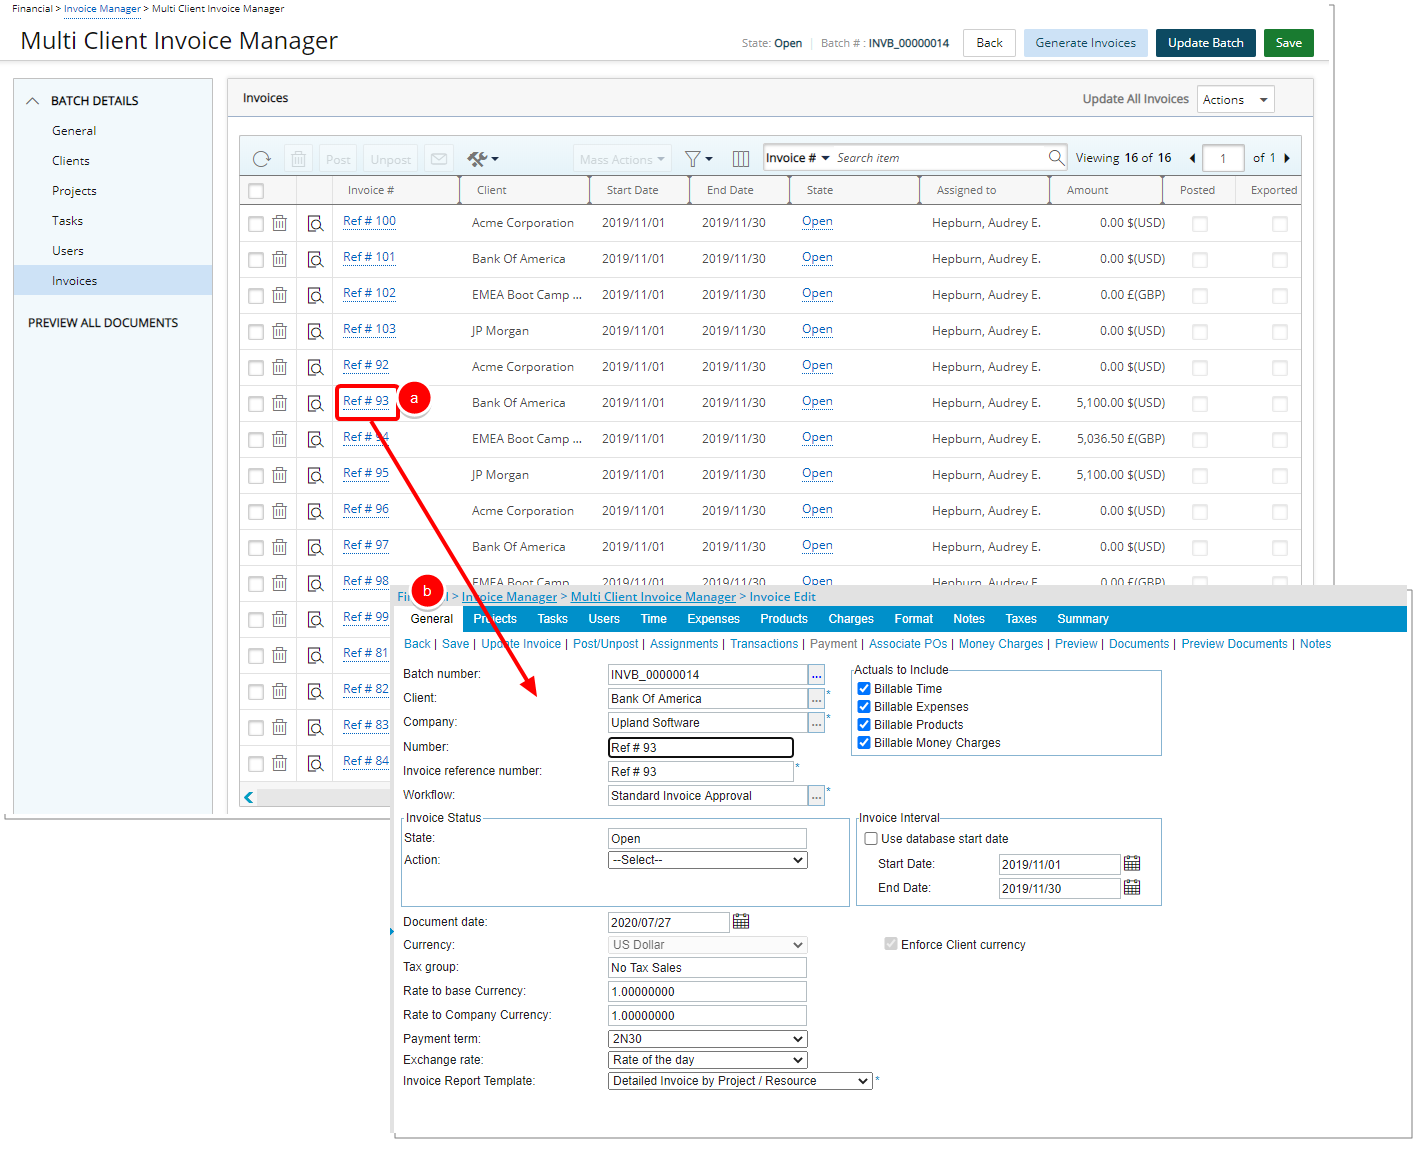Click the search magnifier icon

[1056, 158]
